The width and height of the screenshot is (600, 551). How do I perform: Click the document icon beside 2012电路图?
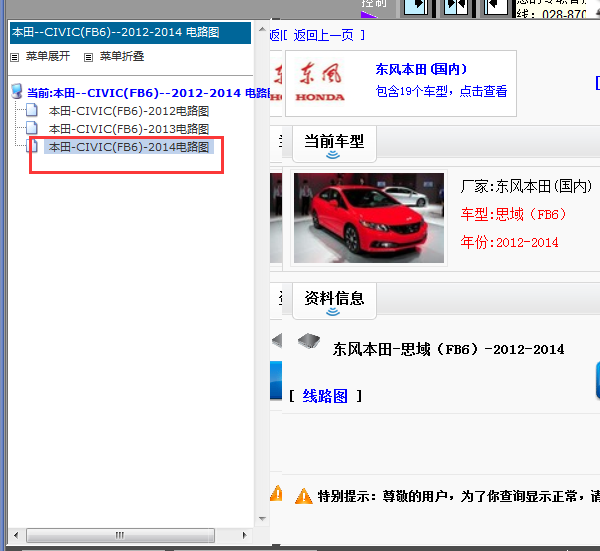[32, 110]
